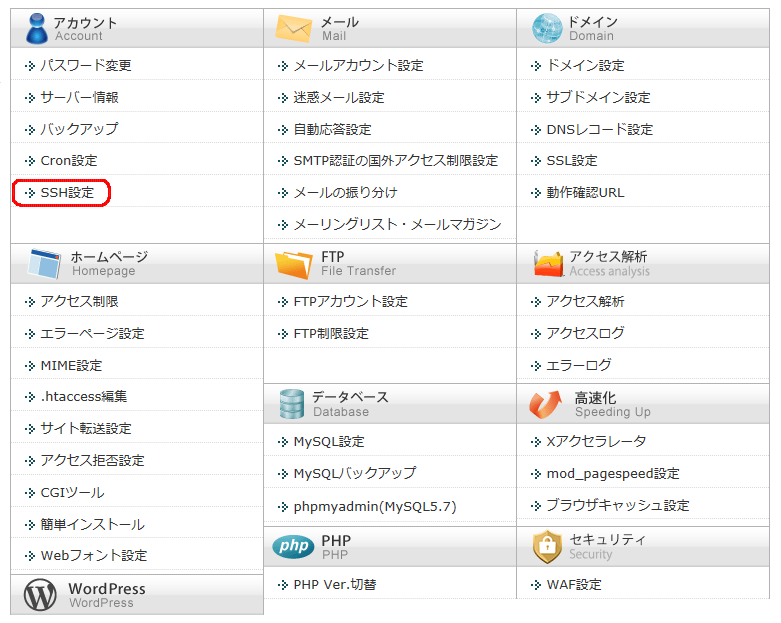Click the Security padlock shield icon

(547, 546)
